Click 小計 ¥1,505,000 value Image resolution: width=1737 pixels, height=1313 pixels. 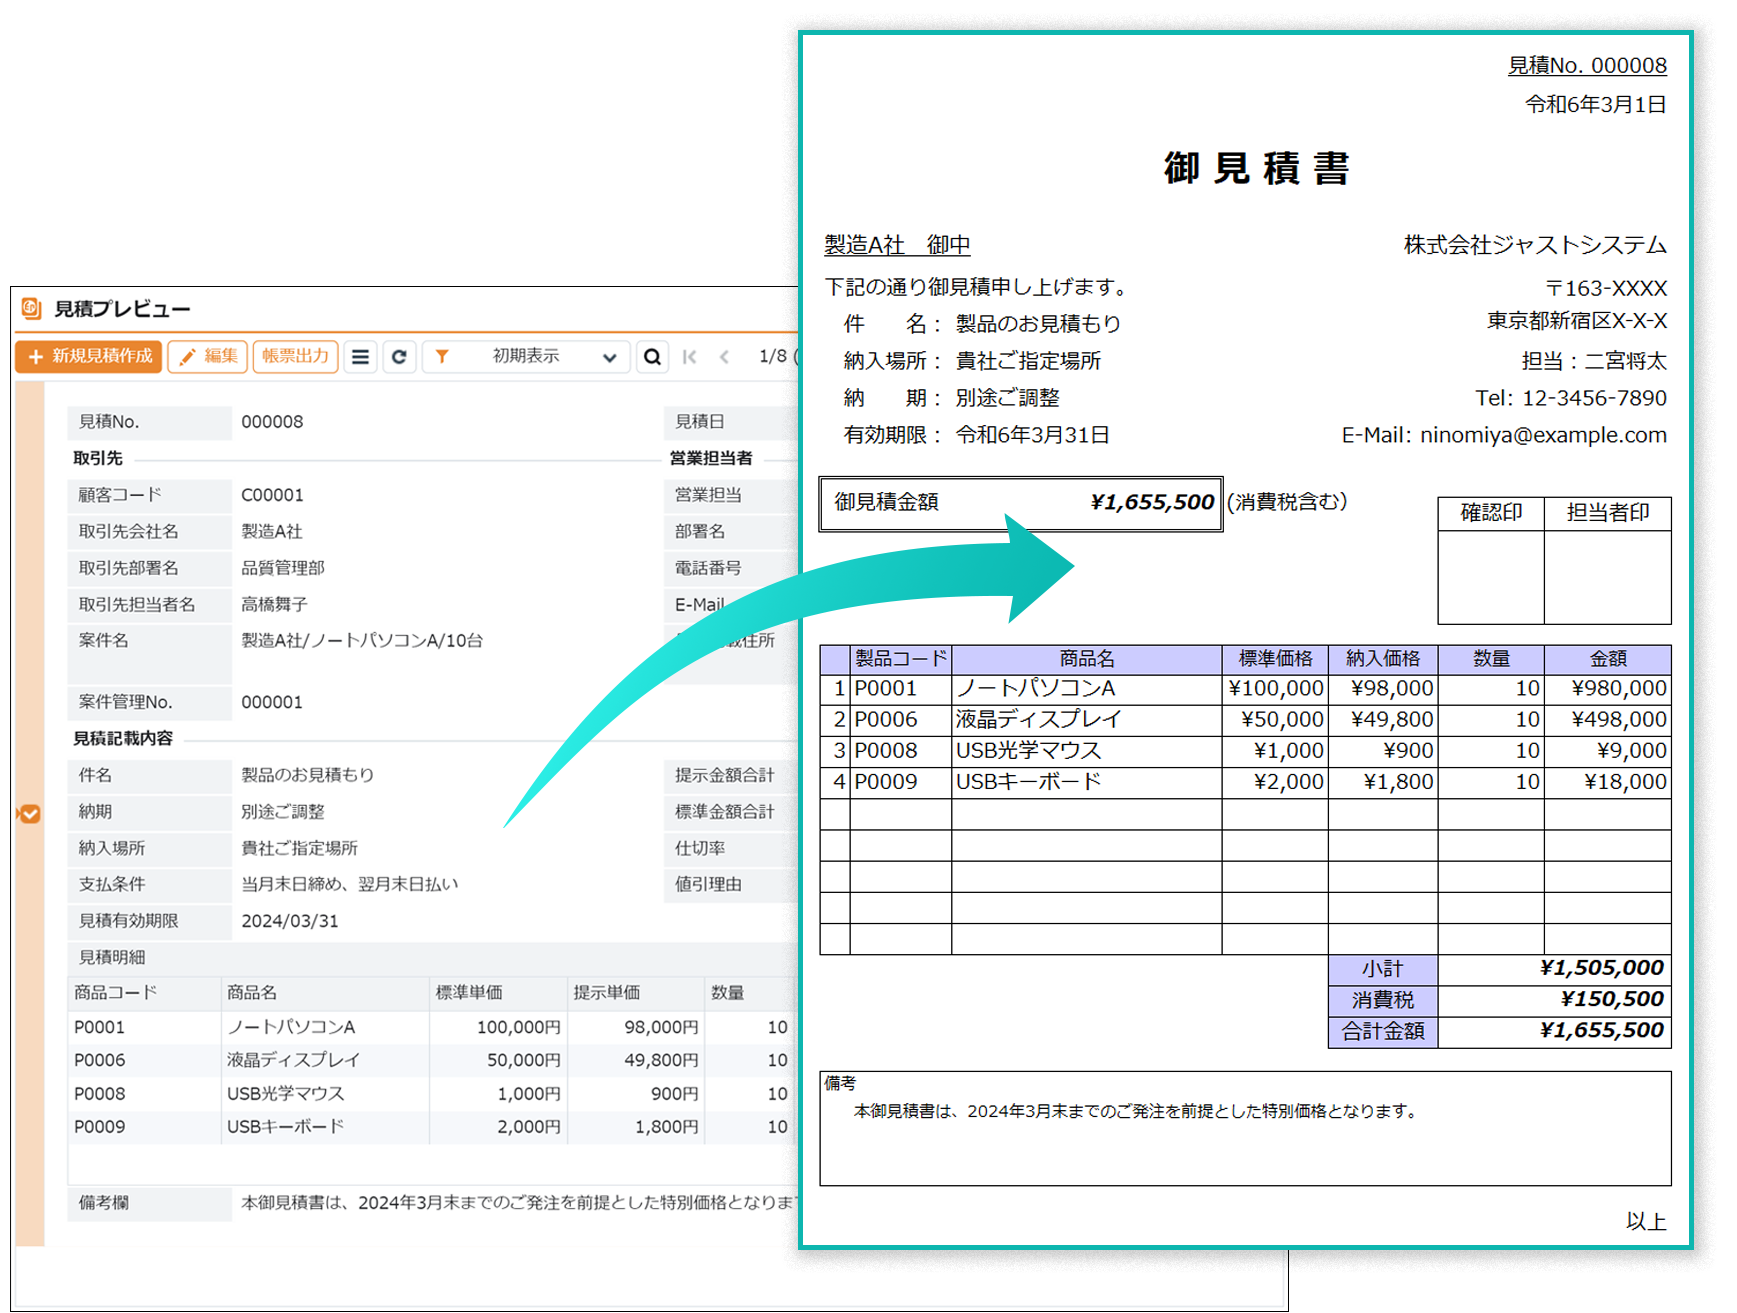tap(1602, 968)
